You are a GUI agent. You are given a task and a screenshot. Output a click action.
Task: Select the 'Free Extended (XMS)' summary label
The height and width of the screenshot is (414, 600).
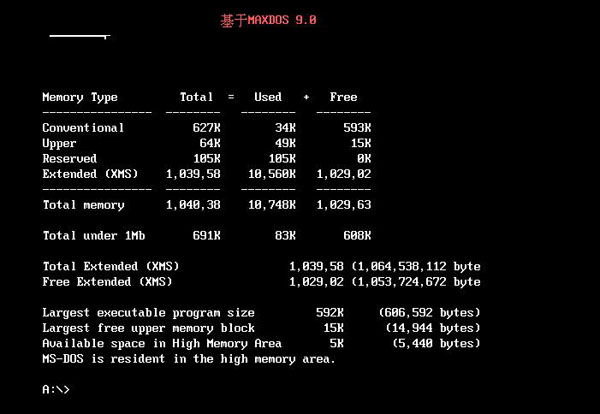click(x=108, y=282)
